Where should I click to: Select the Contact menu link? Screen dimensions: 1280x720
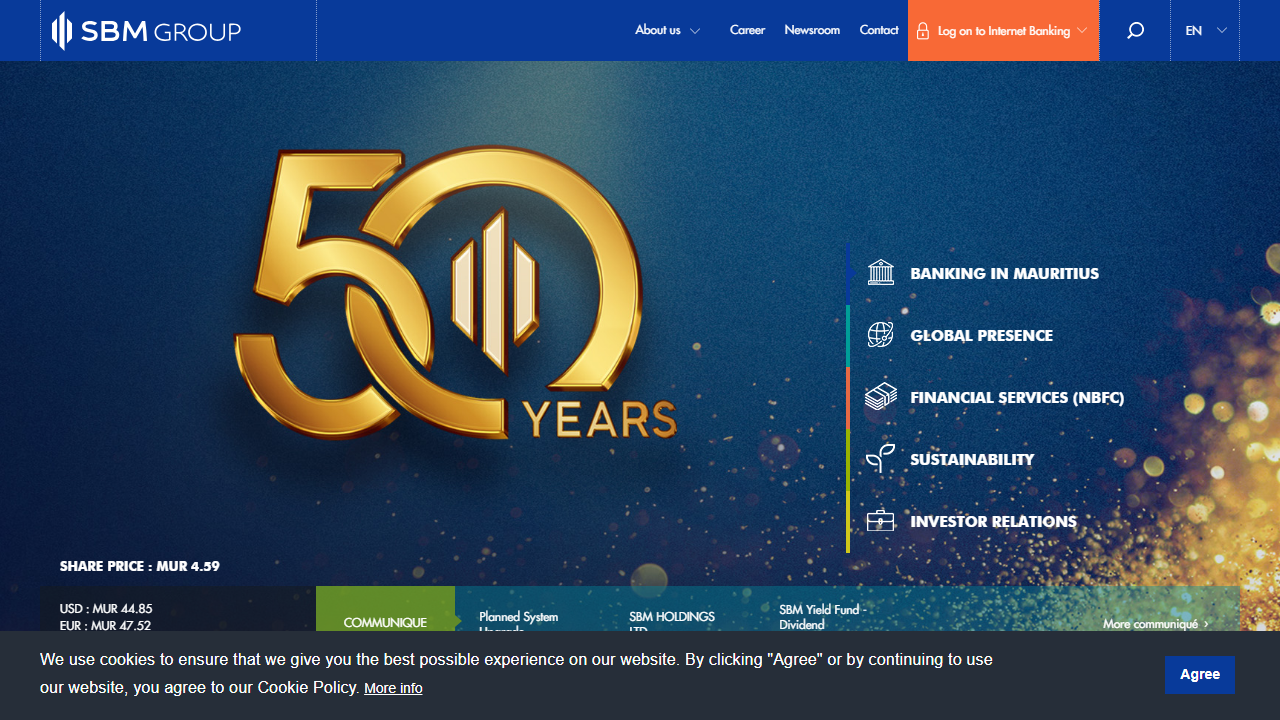click(x=879, y=30)
